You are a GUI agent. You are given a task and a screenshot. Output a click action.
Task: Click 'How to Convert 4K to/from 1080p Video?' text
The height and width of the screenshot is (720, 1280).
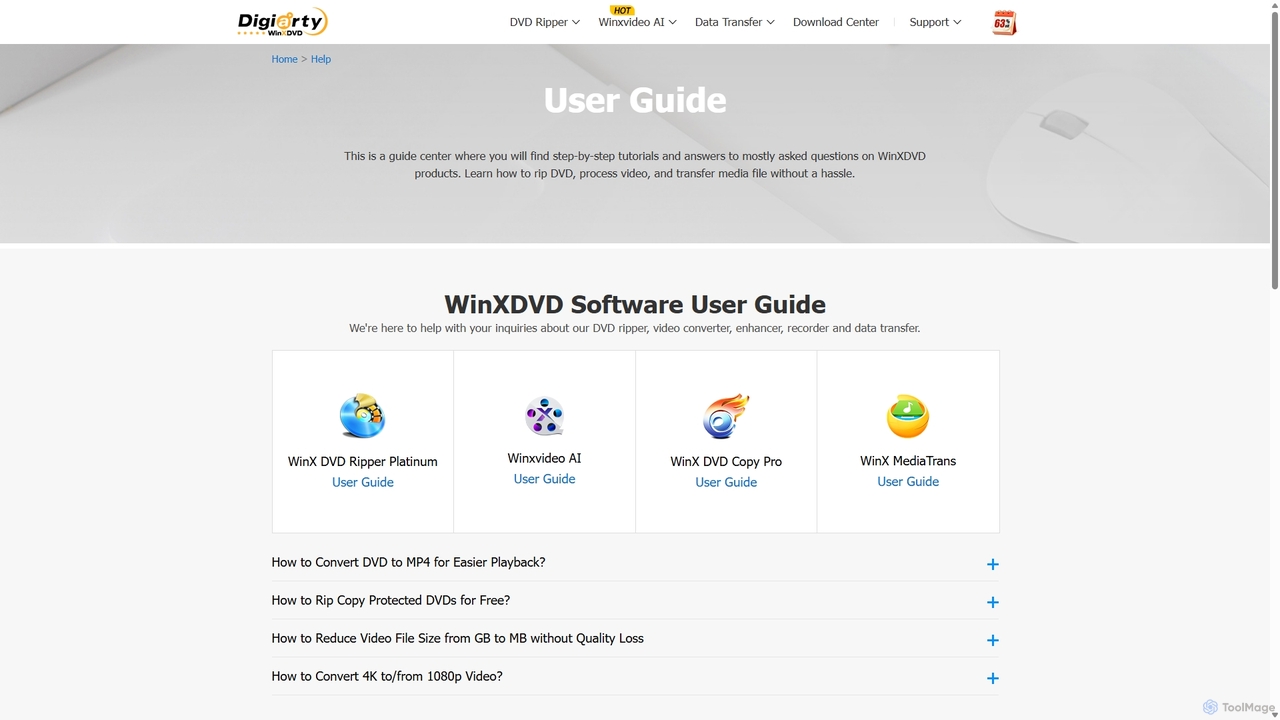pyautogui.click(x=387, y=676)
